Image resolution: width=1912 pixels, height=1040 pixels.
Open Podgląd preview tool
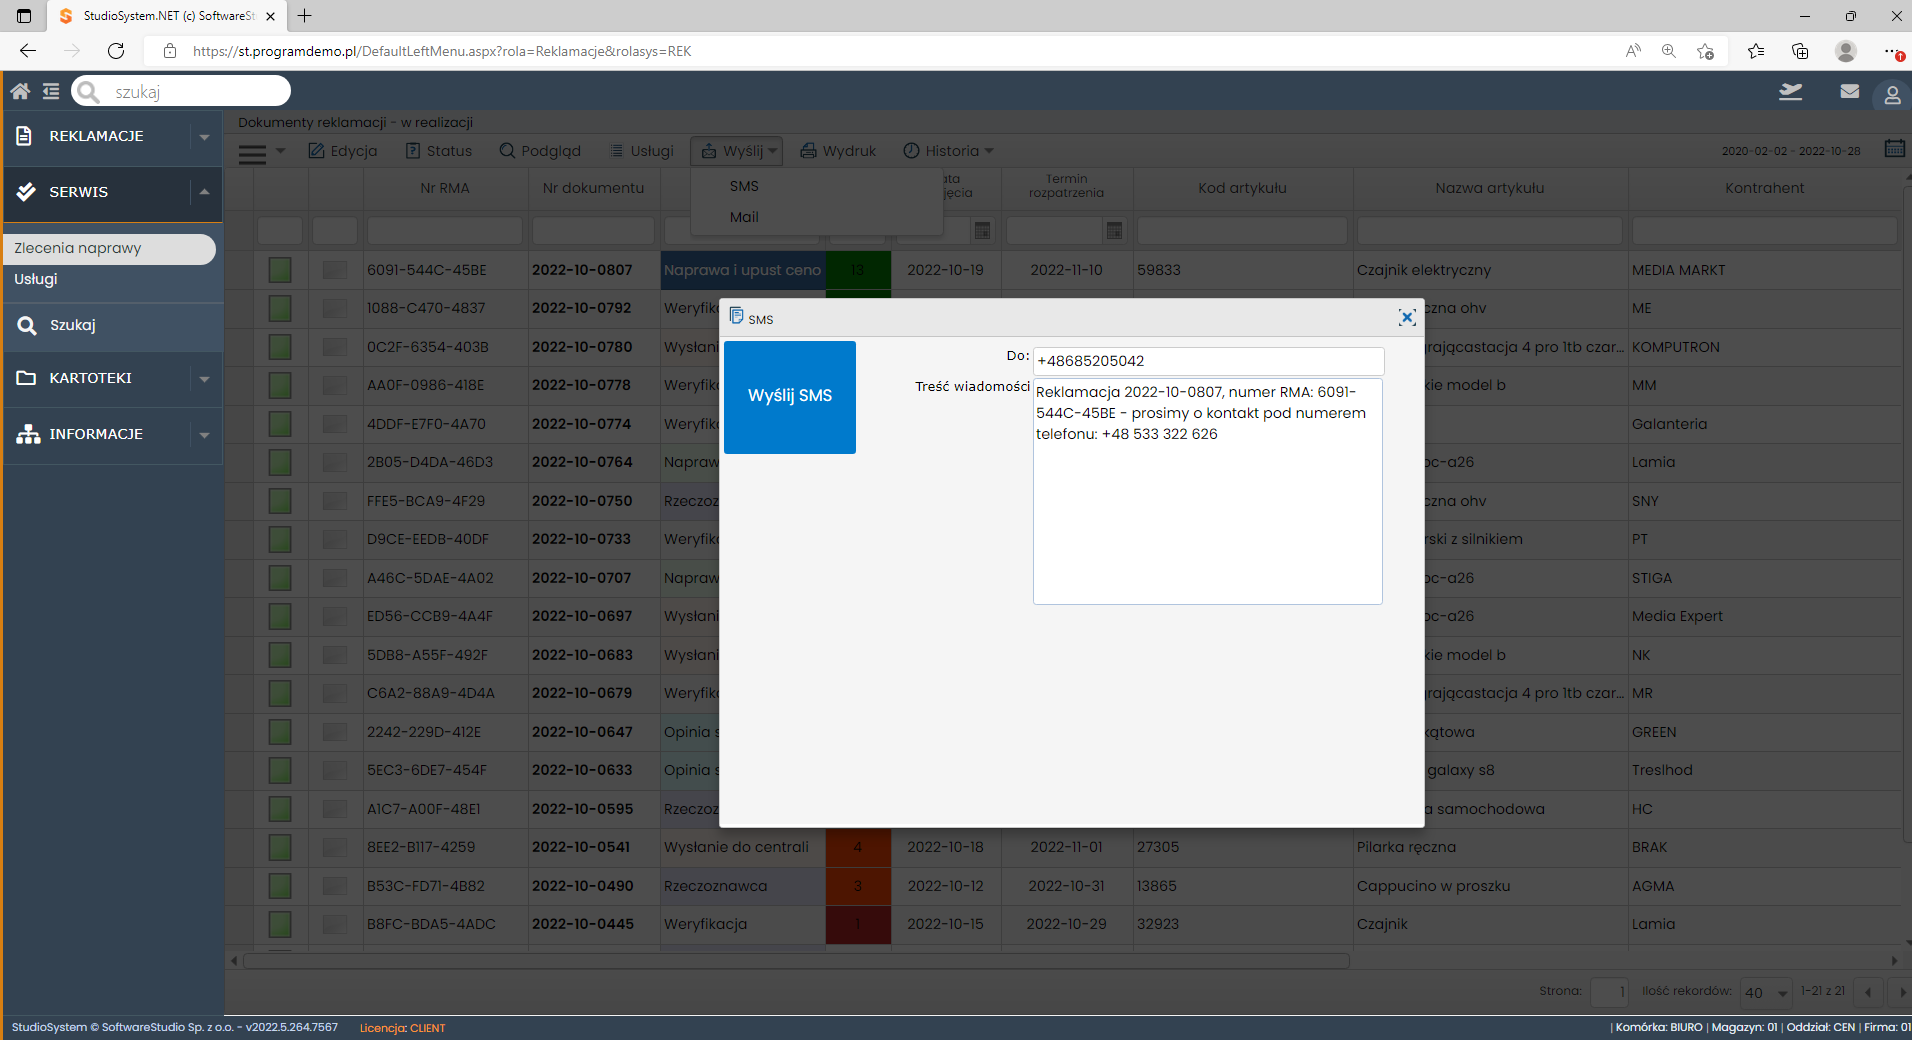(x=540, y=151)
